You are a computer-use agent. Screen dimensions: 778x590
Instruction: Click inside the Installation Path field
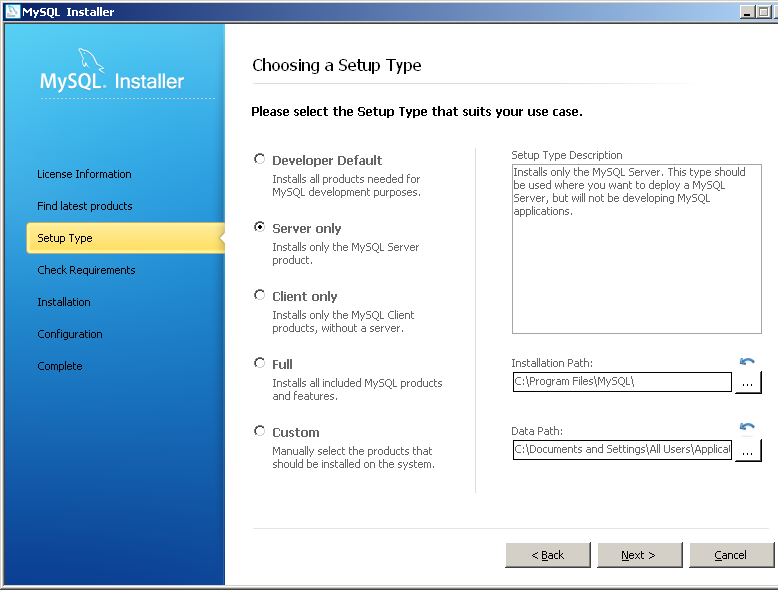coord(622,382)
